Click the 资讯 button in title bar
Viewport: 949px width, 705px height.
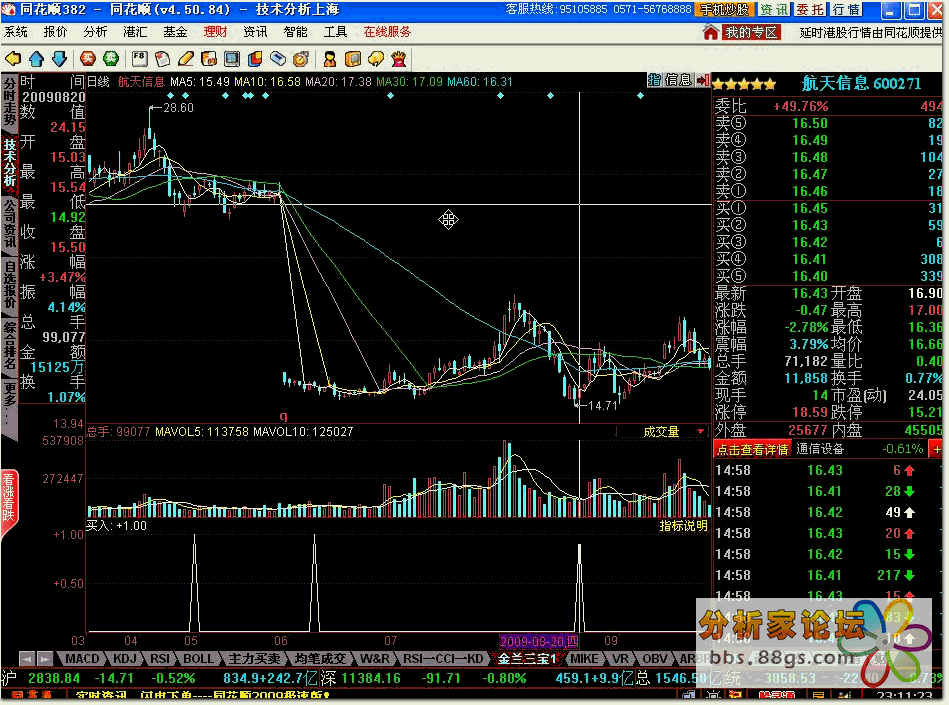(774, 10)
